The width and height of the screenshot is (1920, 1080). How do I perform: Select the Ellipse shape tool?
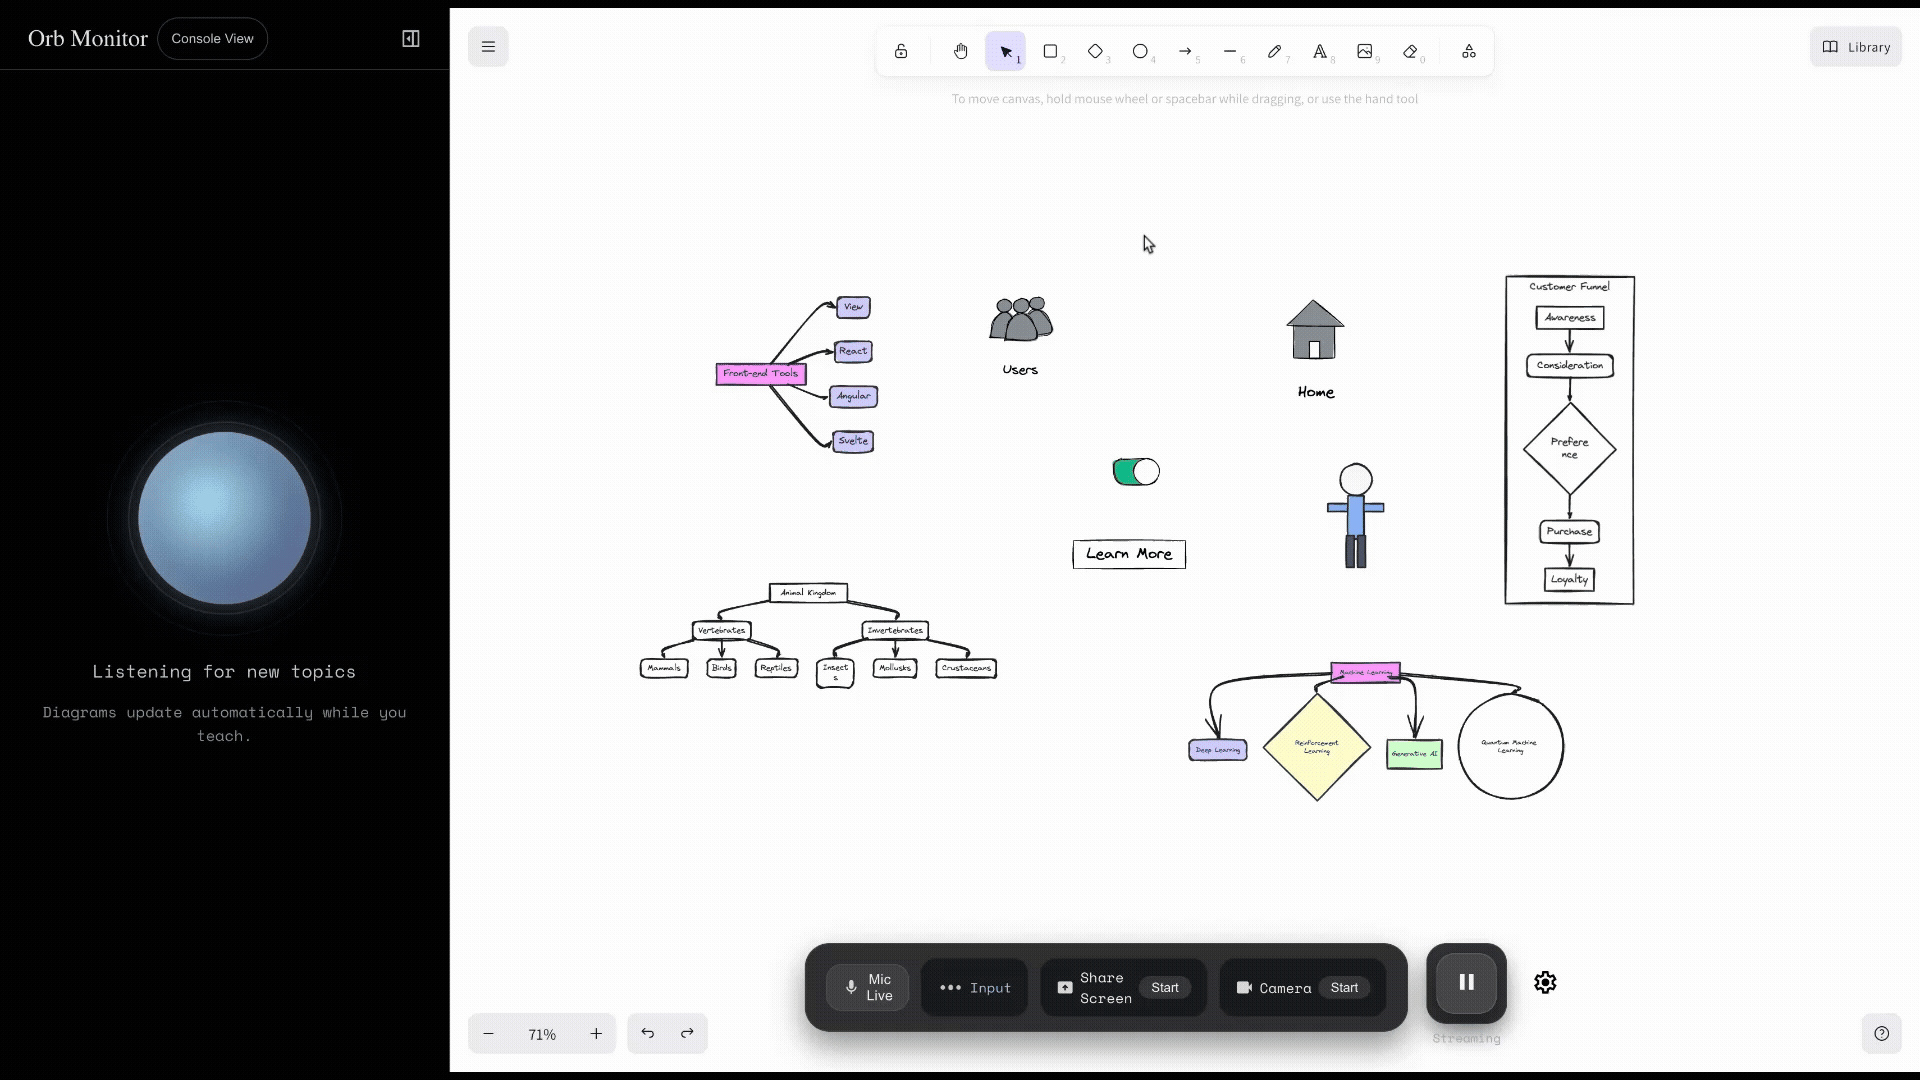coord(1140,51)
